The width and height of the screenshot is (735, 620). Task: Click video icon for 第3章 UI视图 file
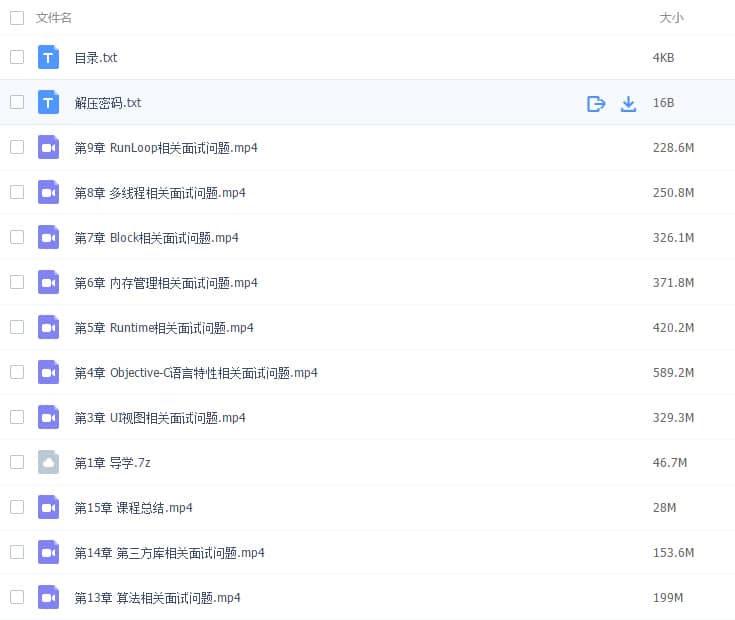click(48, 417)
